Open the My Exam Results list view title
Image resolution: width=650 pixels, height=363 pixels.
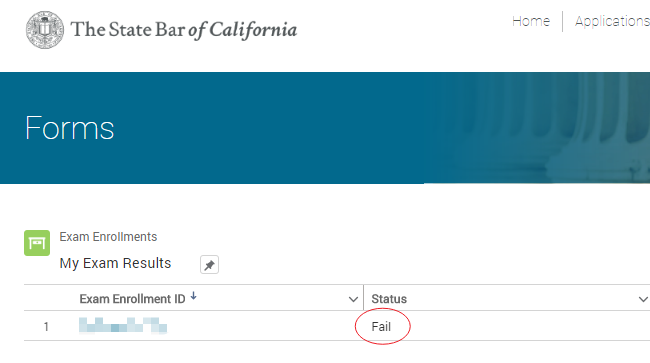click(x=115, y=263)
